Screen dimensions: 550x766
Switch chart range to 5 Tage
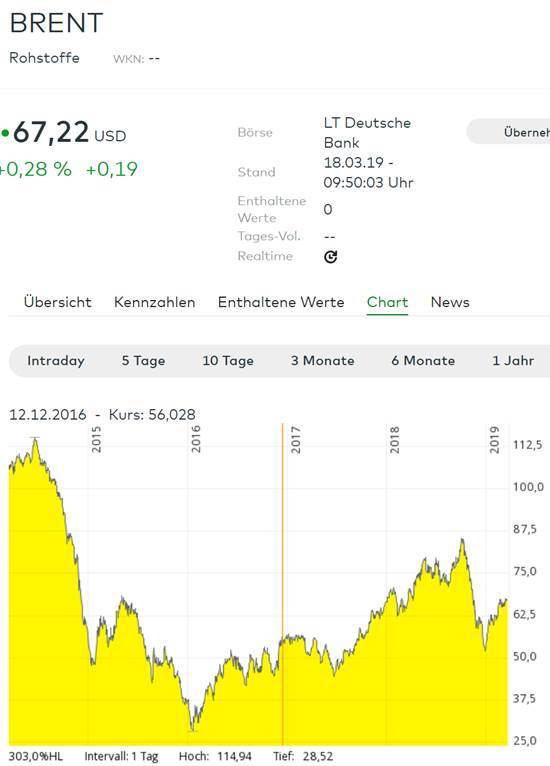[143, 361]
